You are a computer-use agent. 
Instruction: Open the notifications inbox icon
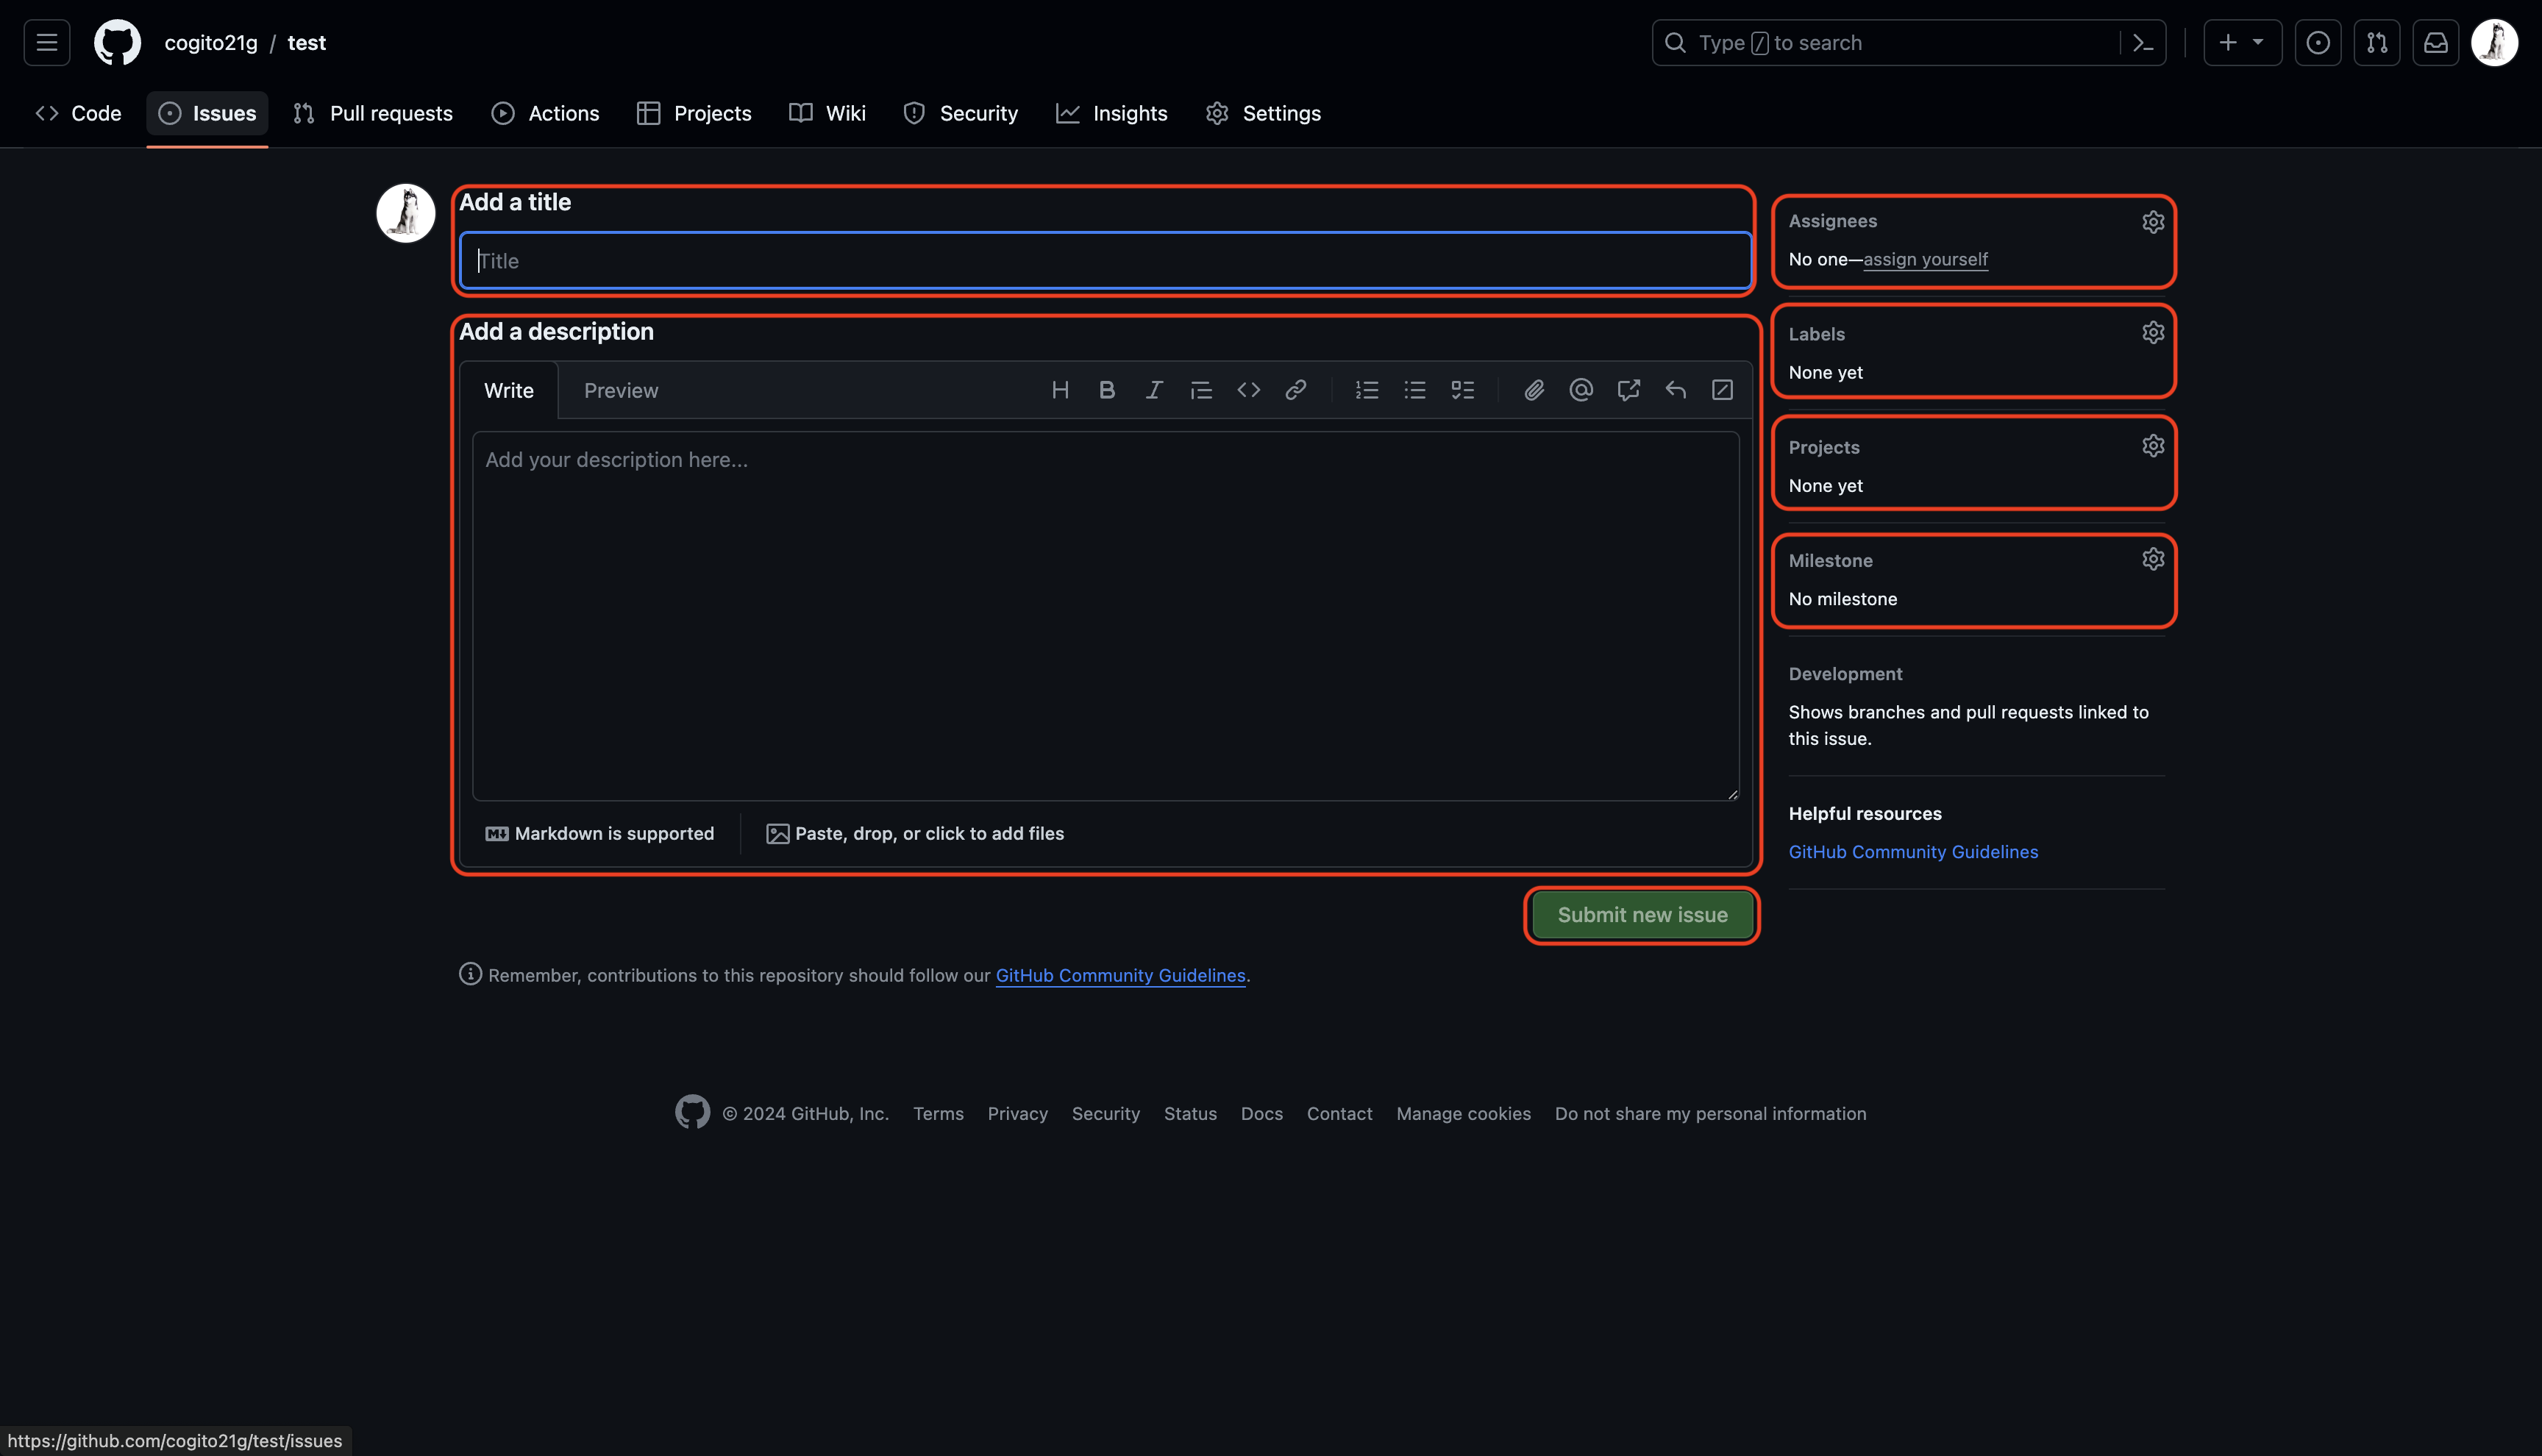(2436, 43)
